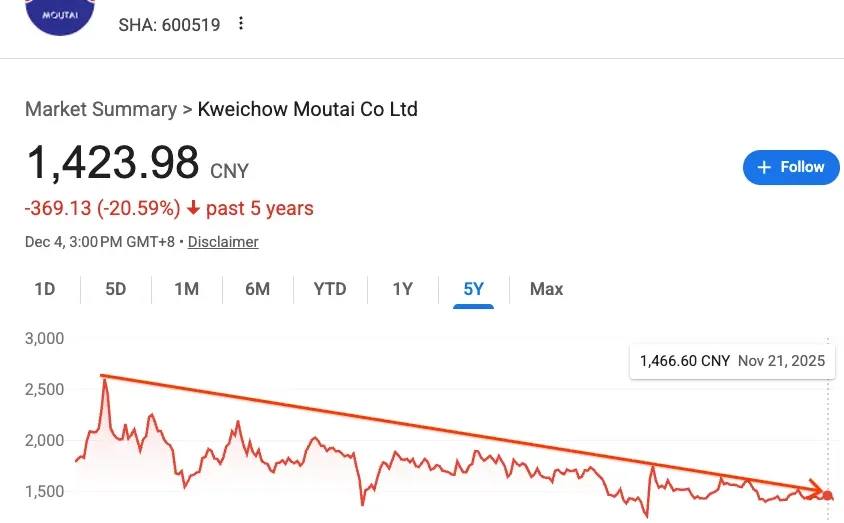Screen dimensions: 844x523
Task: Open the three-dot menu beside SHA: 600519
Action: (241, 23)
